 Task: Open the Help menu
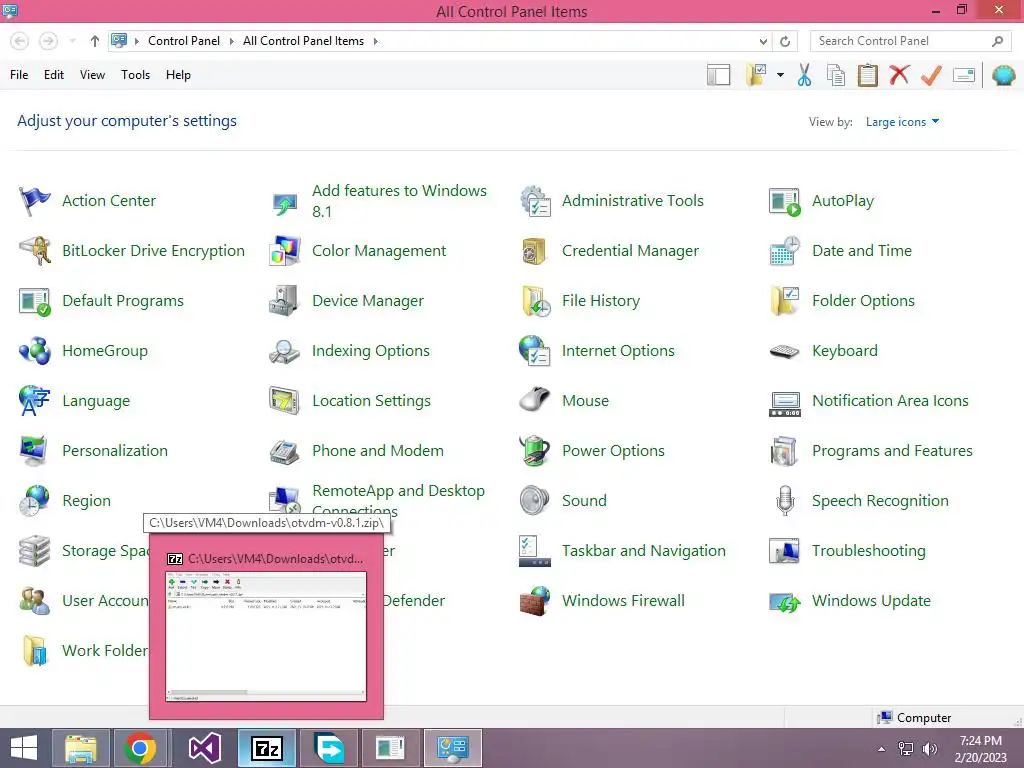pyautogui.click(x=178, y=75)
